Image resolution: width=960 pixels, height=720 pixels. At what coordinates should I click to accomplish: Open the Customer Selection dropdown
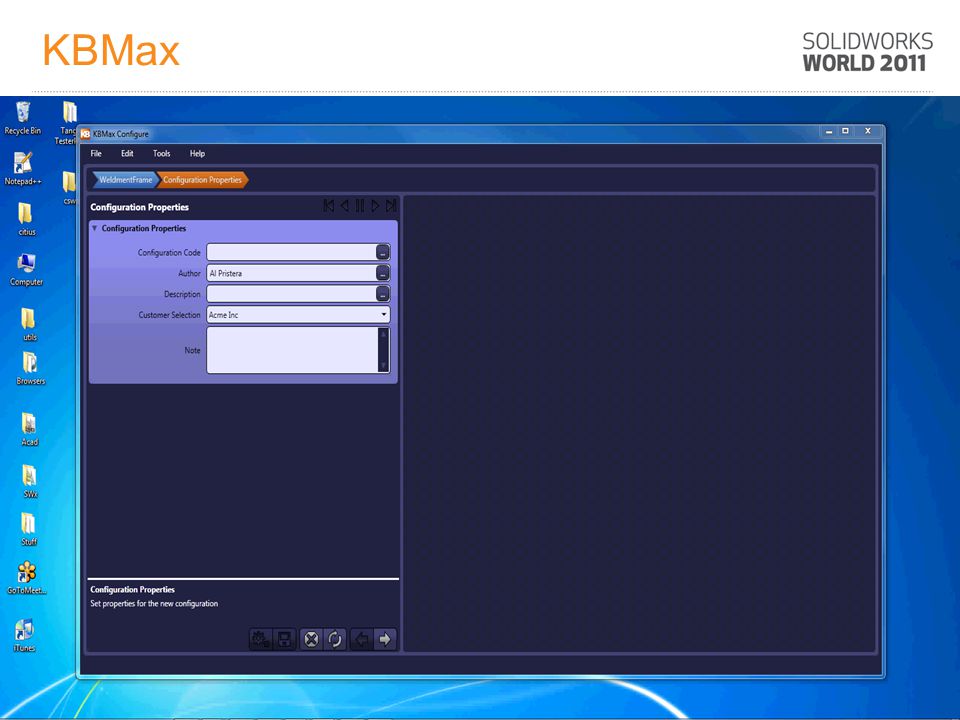pos(298,315)
